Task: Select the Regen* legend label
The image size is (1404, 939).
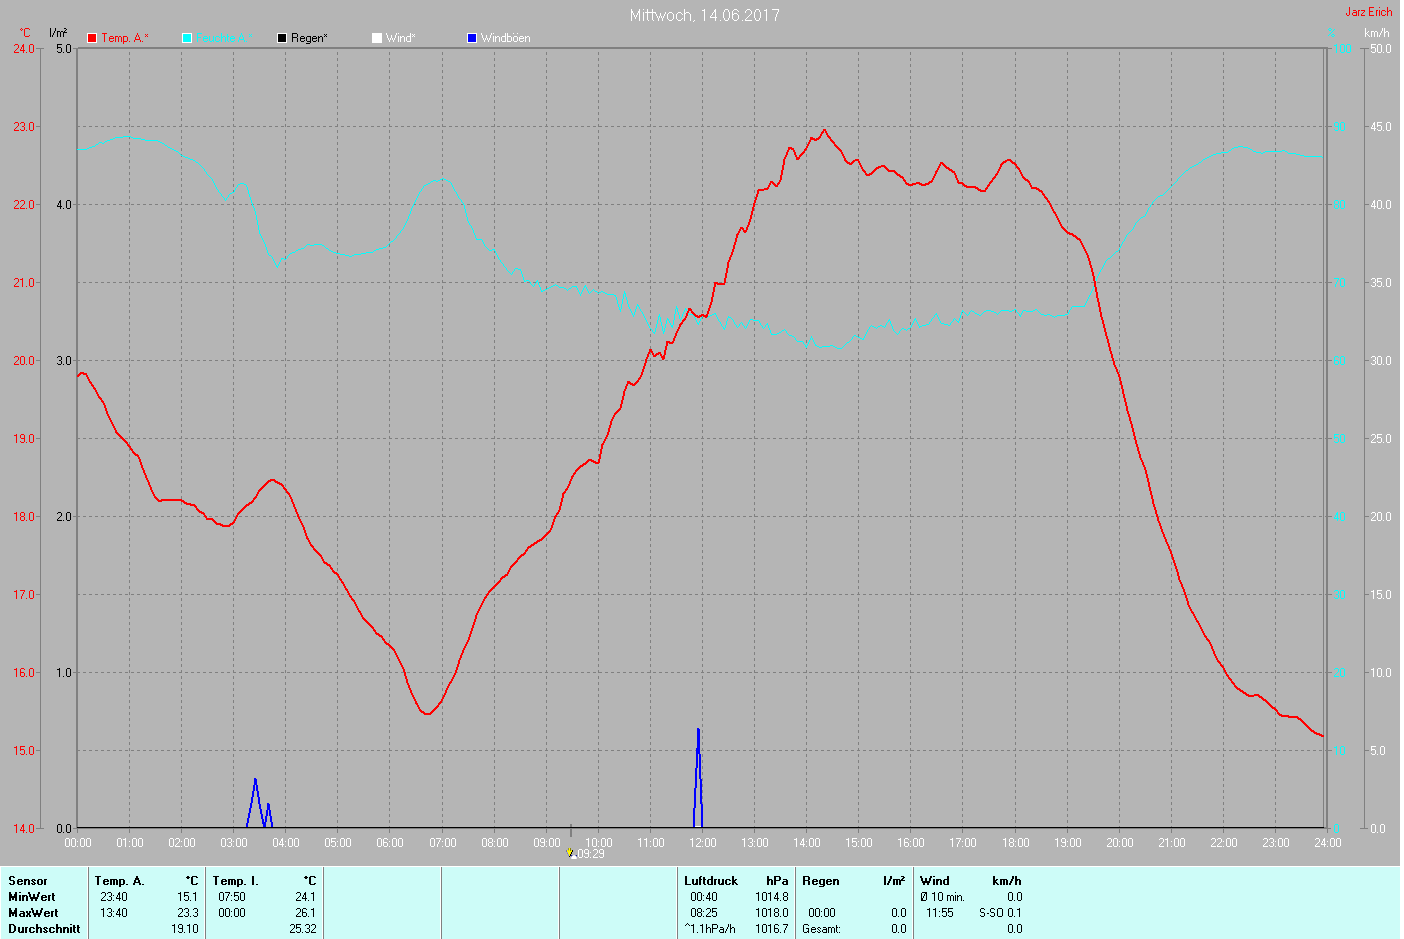Action: tap(309, 38)
